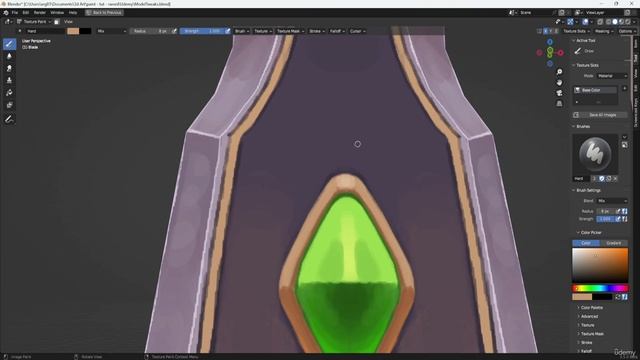Toggle the camera view icon
The height and width of the screenshot is (360, 640).
click(x=559, y=93)
